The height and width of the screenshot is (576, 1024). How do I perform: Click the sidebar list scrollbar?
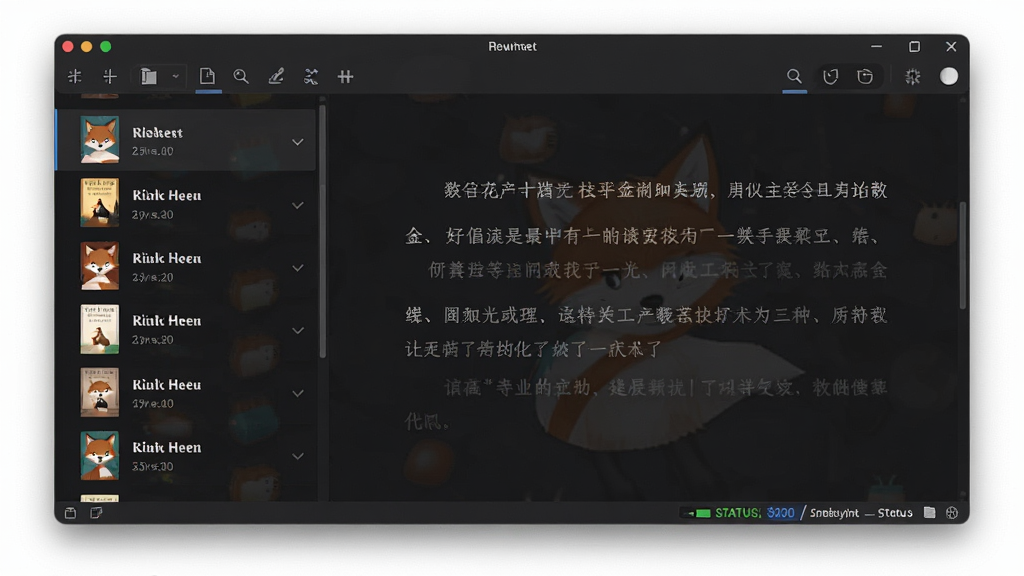pyautogui.click(x=322, y=232)
